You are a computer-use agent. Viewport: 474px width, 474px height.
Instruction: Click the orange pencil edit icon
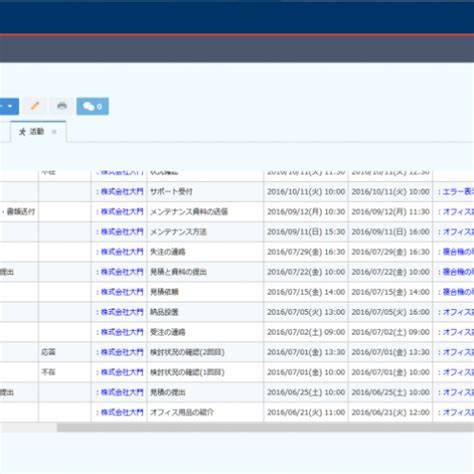(35, 106)
